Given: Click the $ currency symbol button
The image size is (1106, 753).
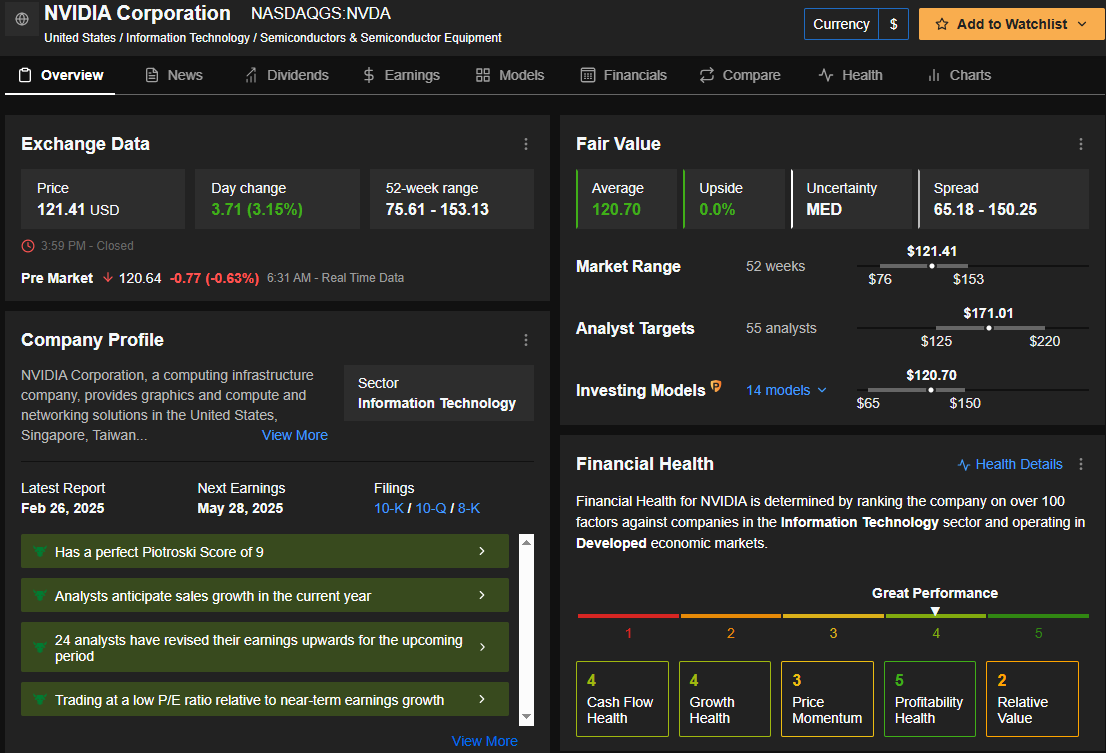Looking at the screenshot, I should pos(894,24).
